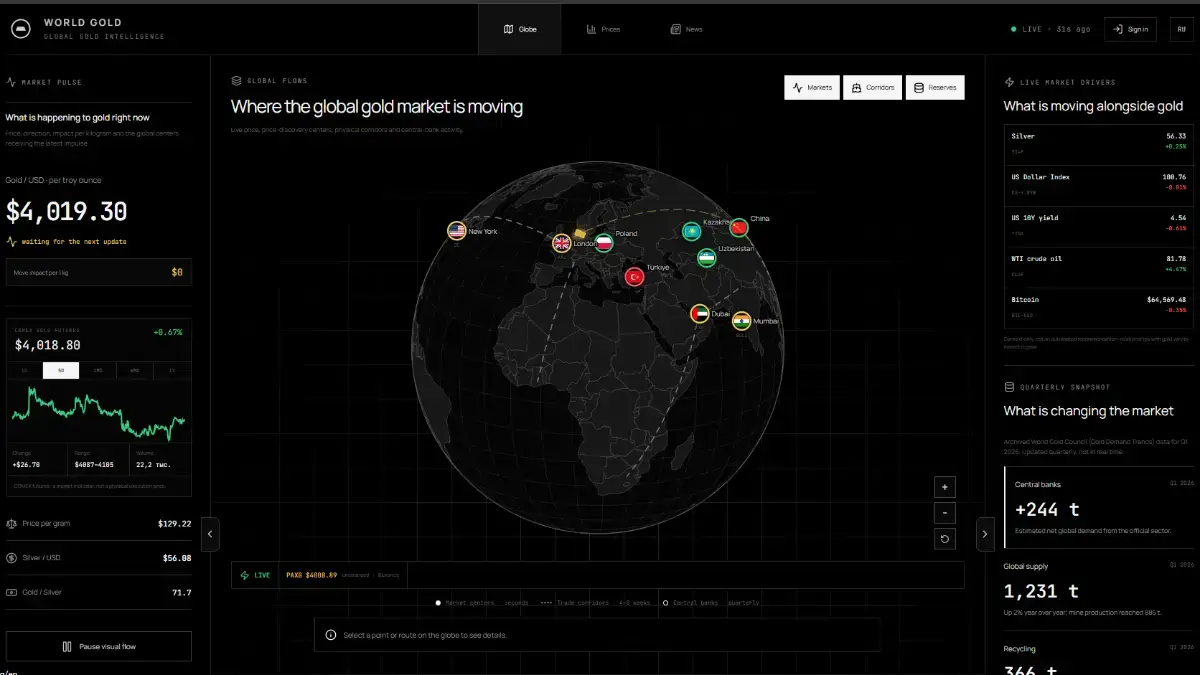This screenshot has height=675, width=1200.
Task: Select the 1M chart range
Action: coord(98,371)
